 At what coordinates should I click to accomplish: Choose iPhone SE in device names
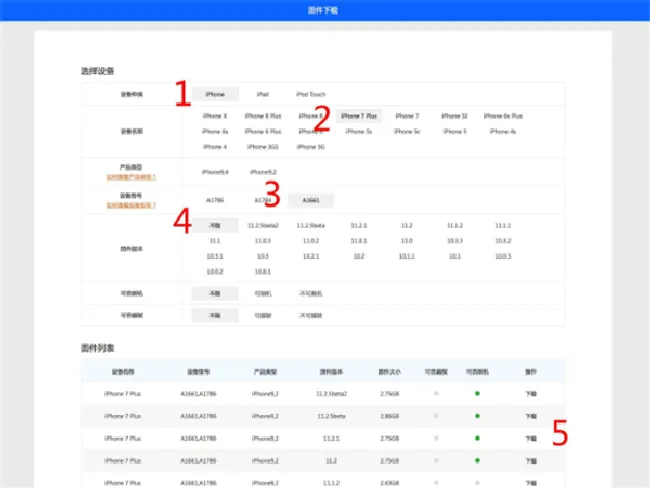click(454, 116)
